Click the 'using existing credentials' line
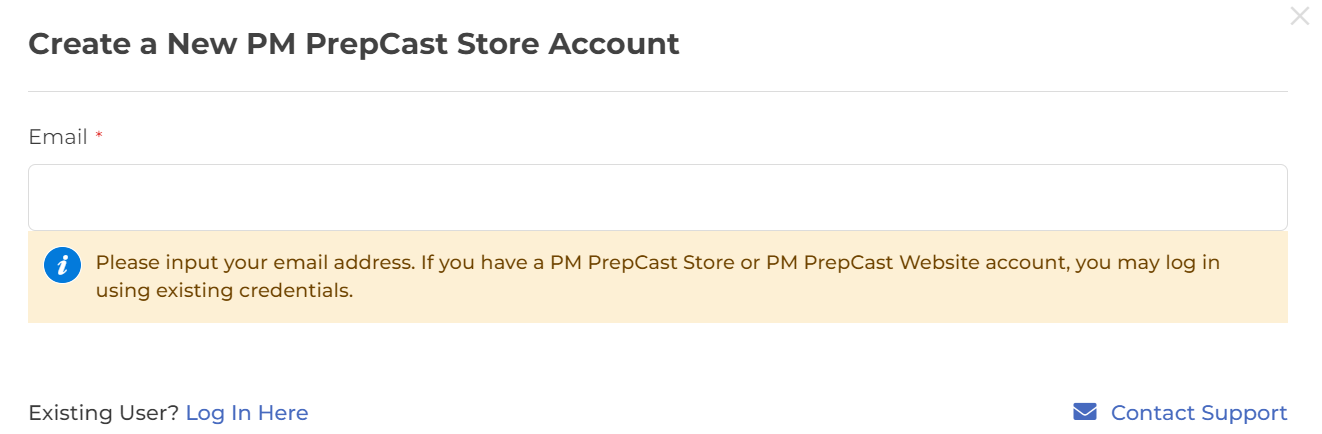 tap(224, 291)
